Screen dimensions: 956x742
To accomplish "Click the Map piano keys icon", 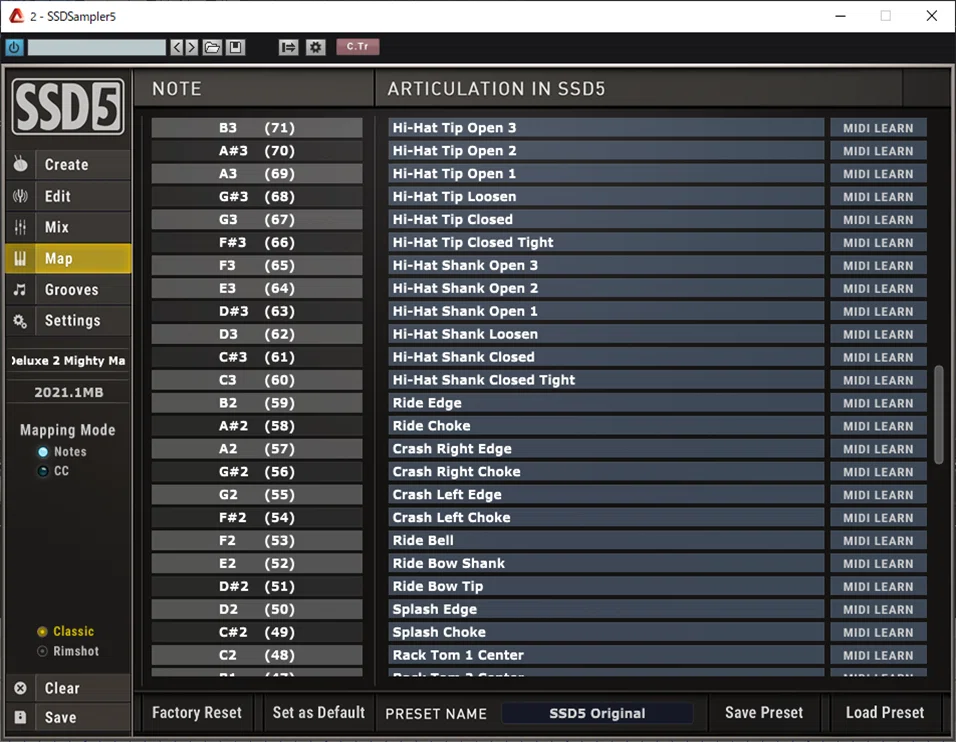I will click(x=21, y=259).
